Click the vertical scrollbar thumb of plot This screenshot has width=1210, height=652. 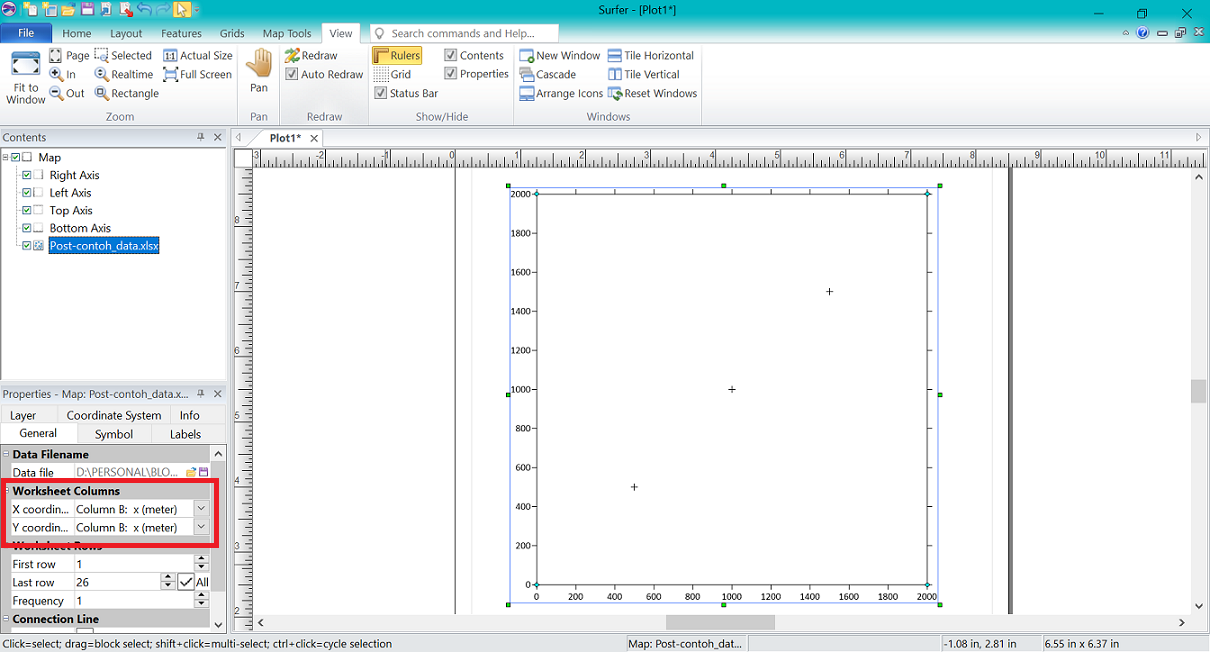[x=1198, y=391]
